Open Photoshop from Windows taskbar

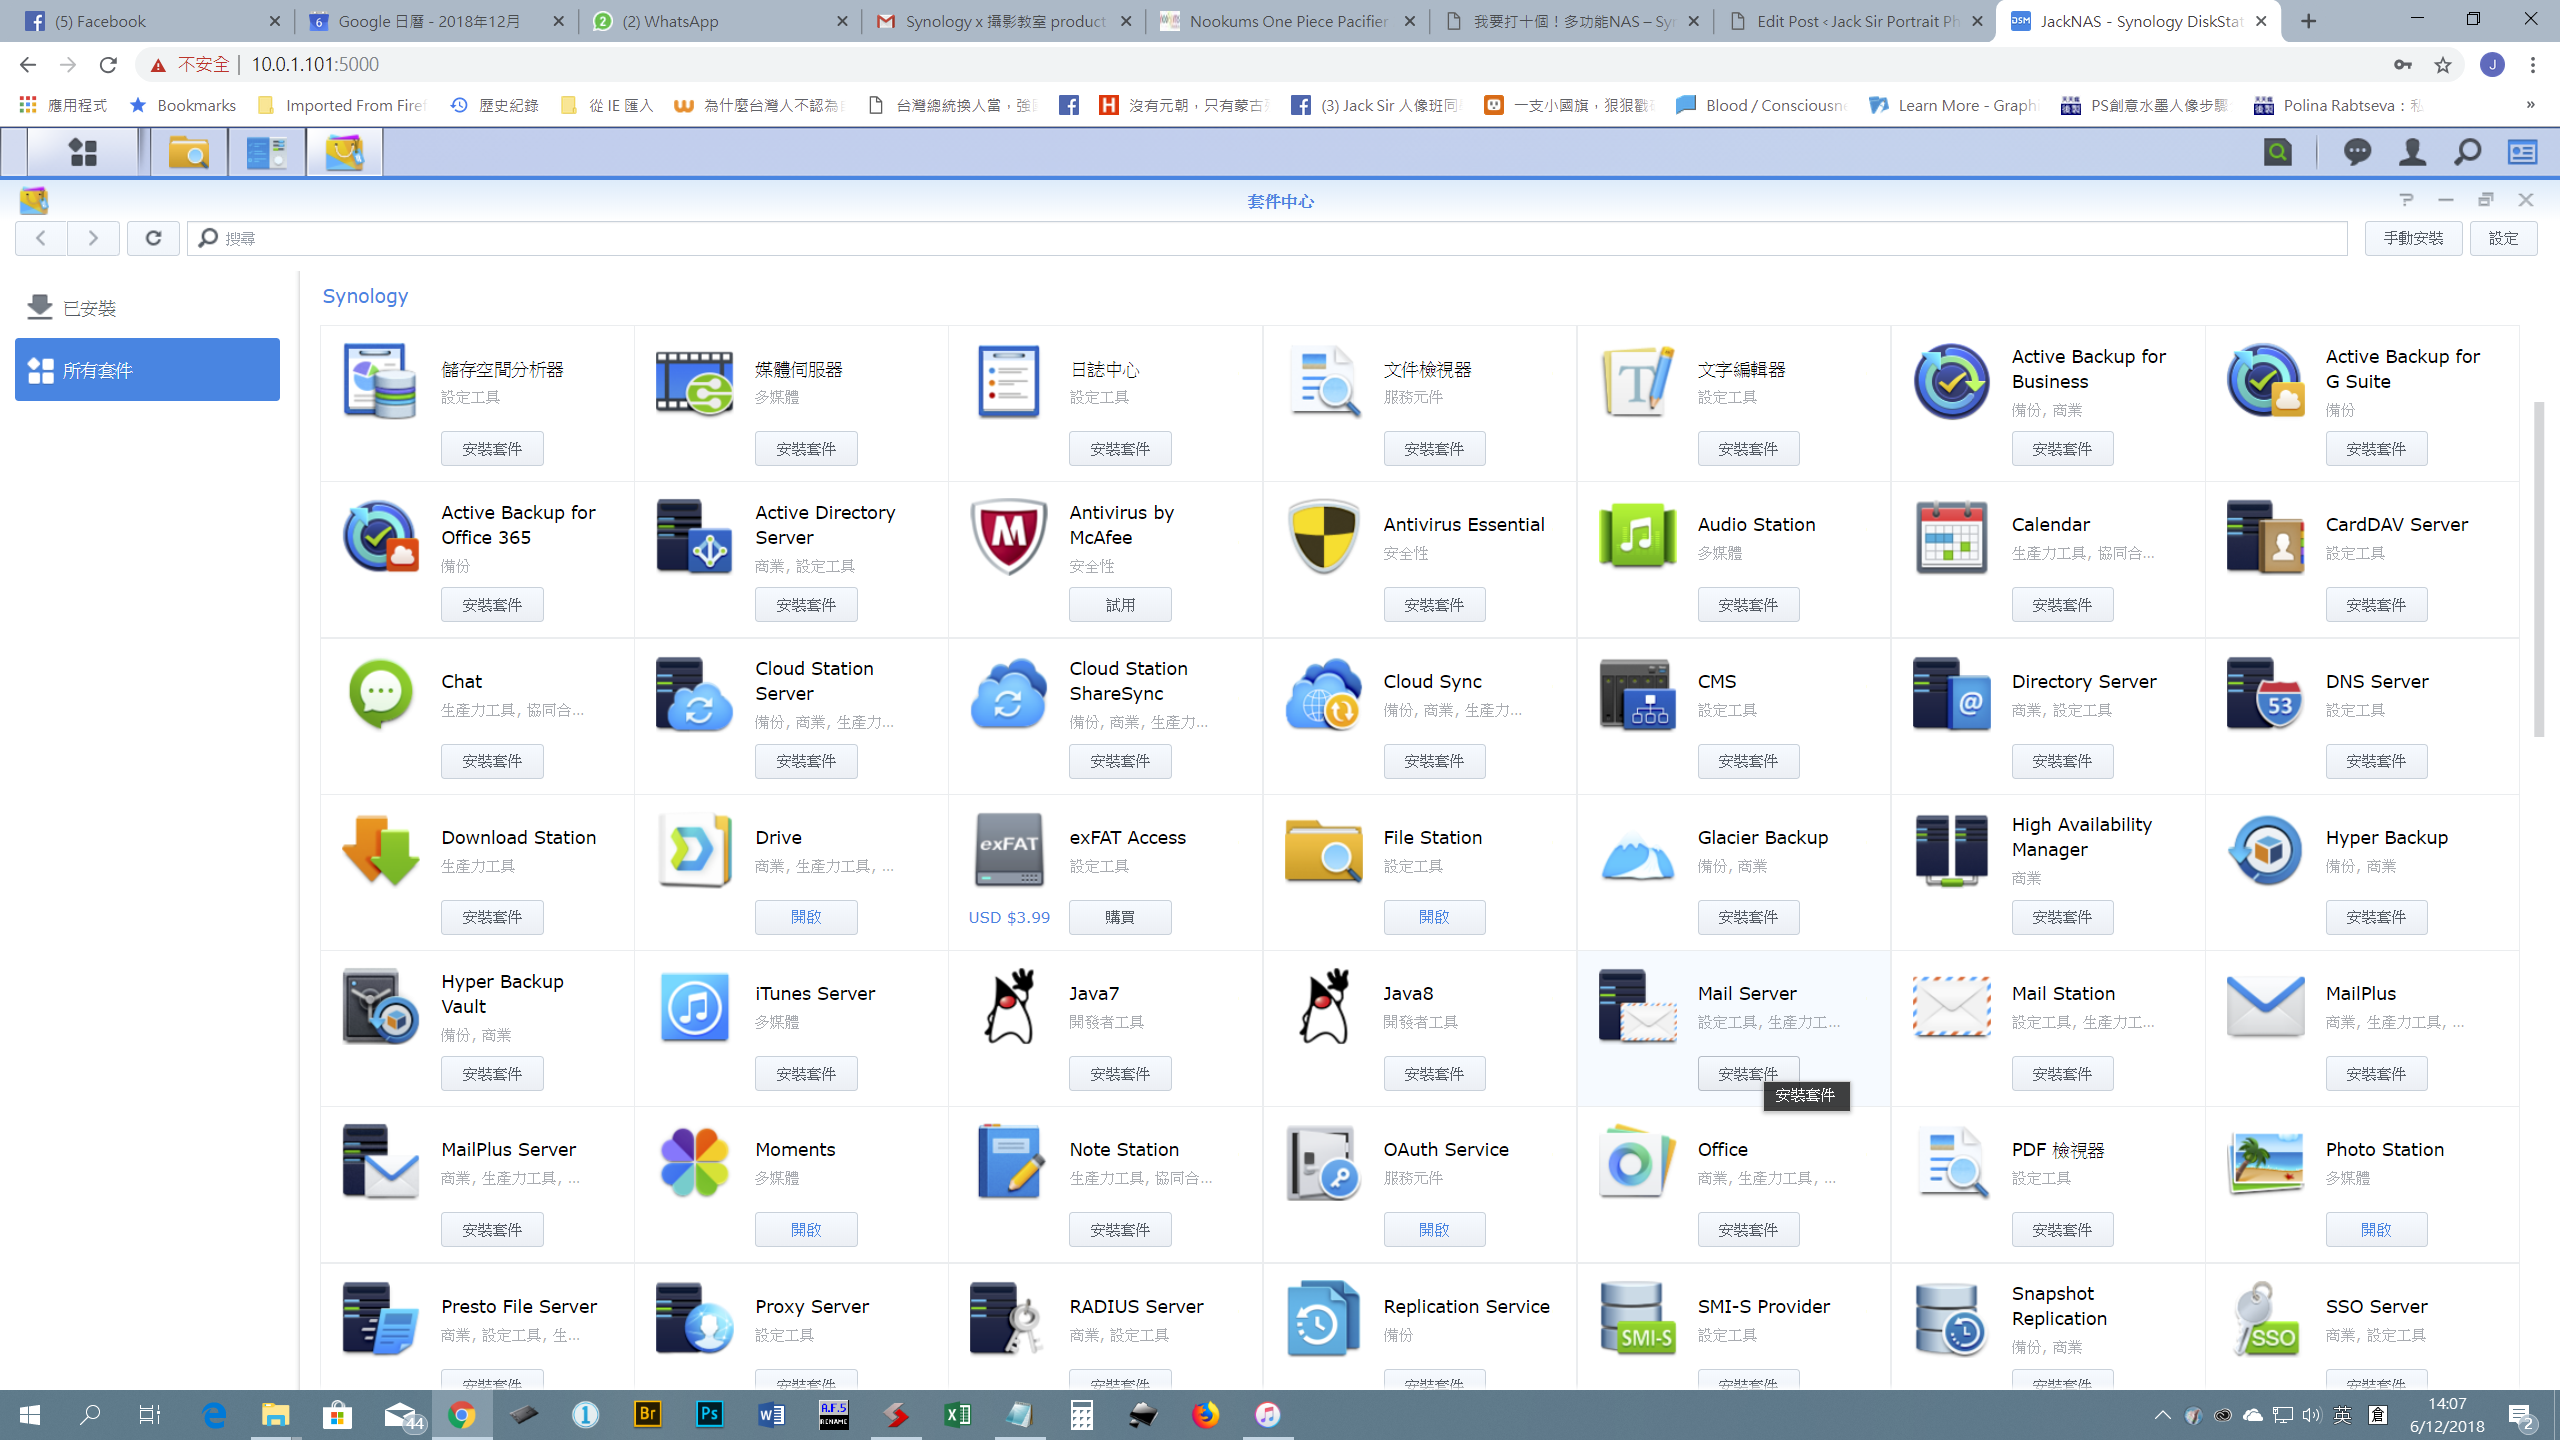709,1414
